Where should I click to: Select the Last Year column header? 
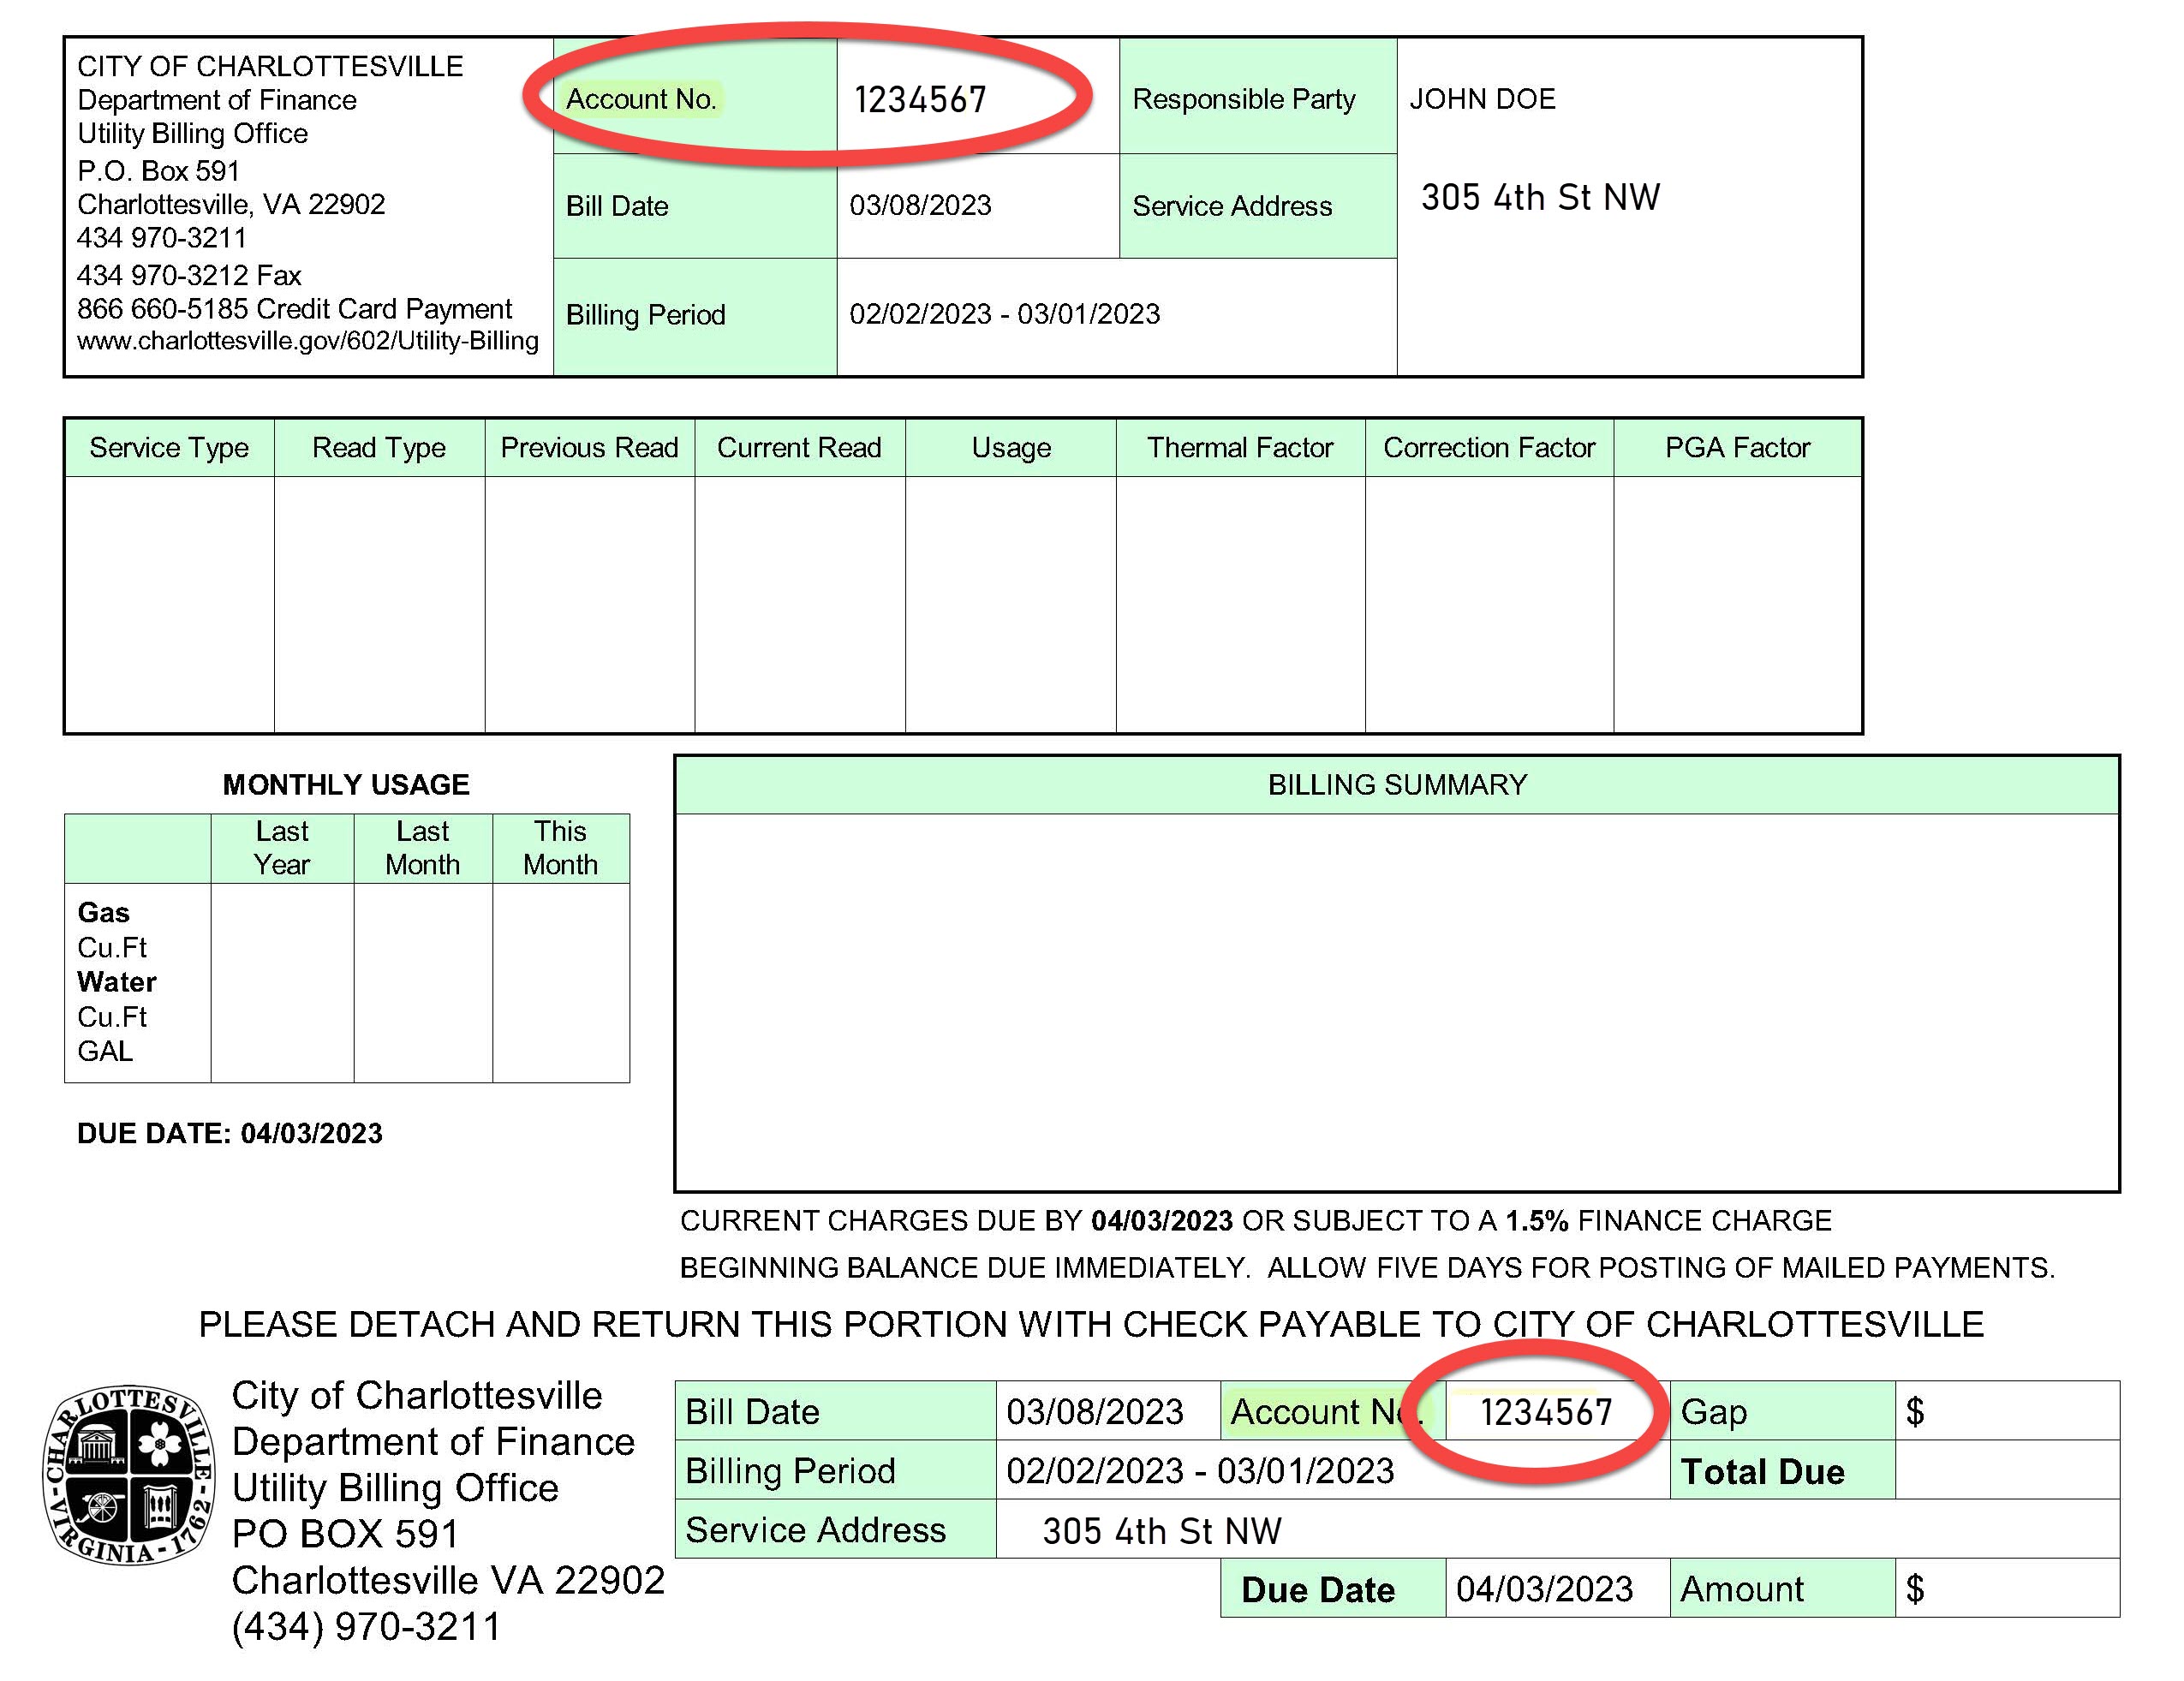point(282,848)
